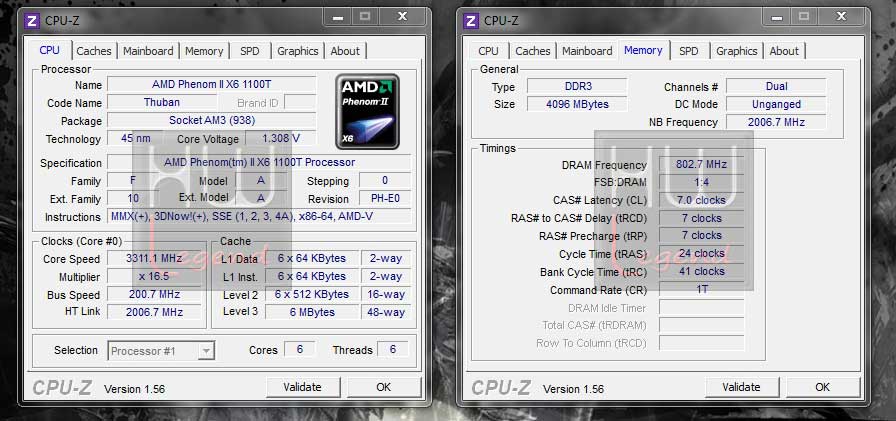896x421 pixels.
Task: Go to Graphics tab in right window
Action: pos(737,51)
